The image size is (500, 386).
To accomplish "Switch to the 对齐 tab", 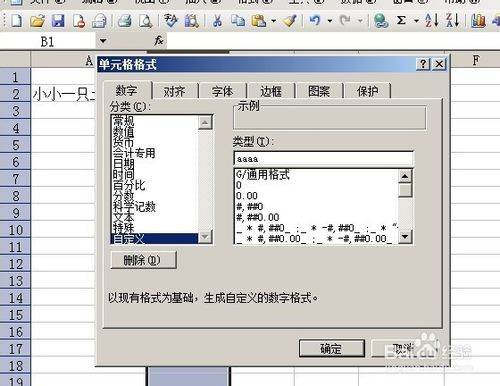I will pyautogui.click(x=174, y=91).
